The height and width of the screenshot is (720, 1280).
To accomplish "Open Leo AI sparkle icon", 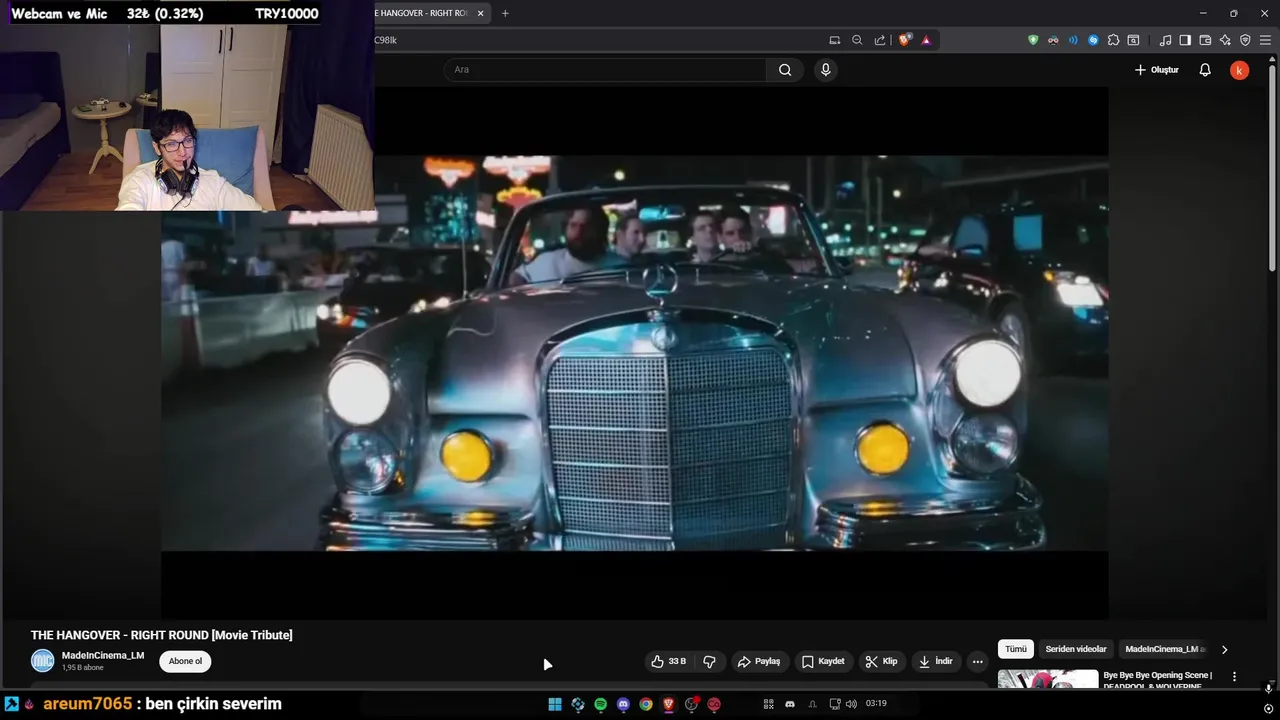I will point(1225,40).
